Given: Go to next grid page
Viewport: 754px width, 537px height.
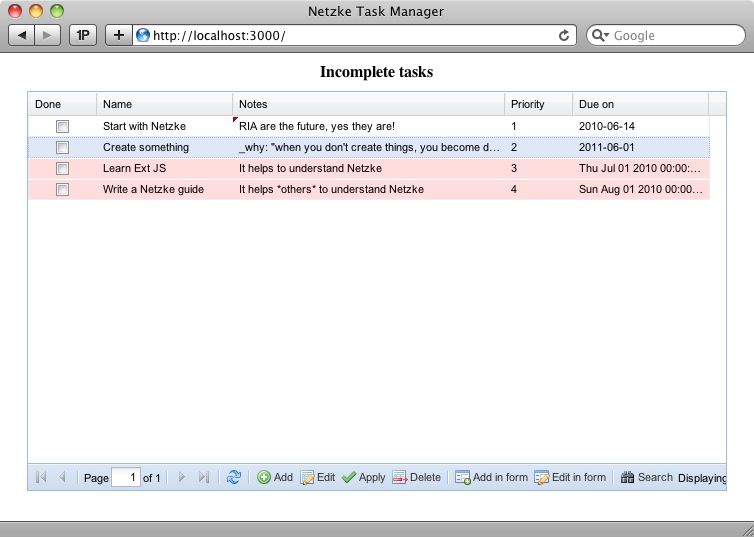Looking at the screenshot, I should coord(182,477).
